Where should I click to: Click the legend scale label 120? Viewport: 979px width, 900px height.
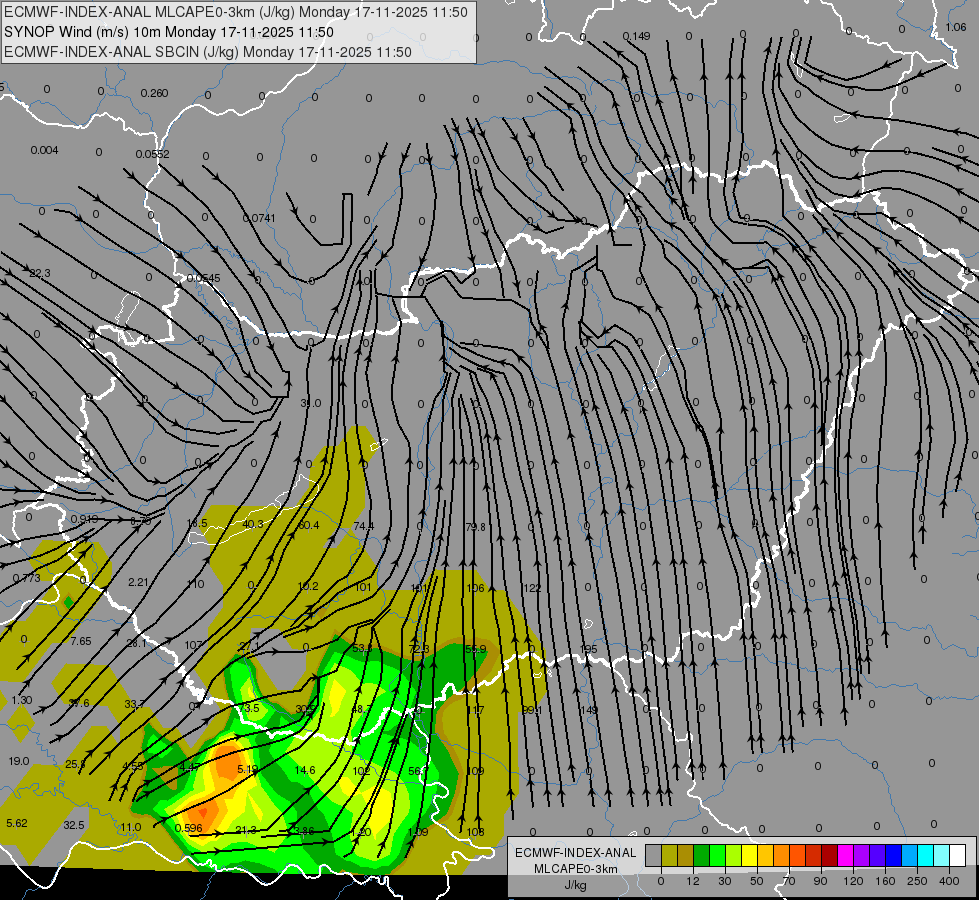point(853,881)
